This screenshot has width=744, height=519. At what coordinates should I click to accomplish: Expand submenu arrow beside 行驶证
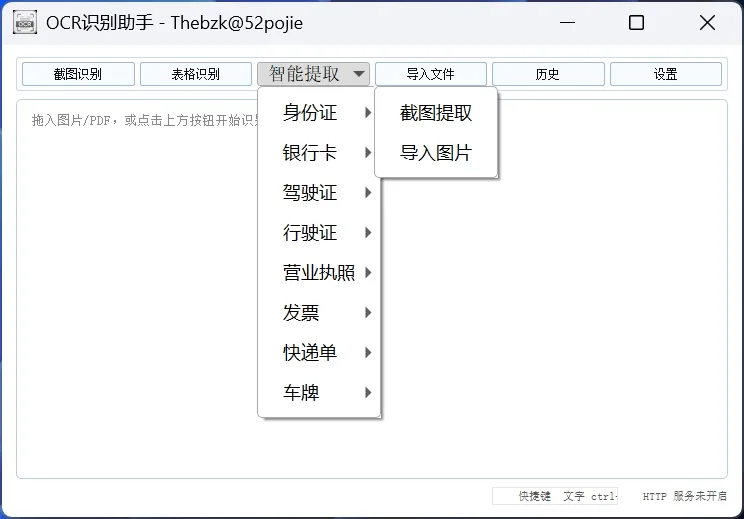[x=368, y=232]
